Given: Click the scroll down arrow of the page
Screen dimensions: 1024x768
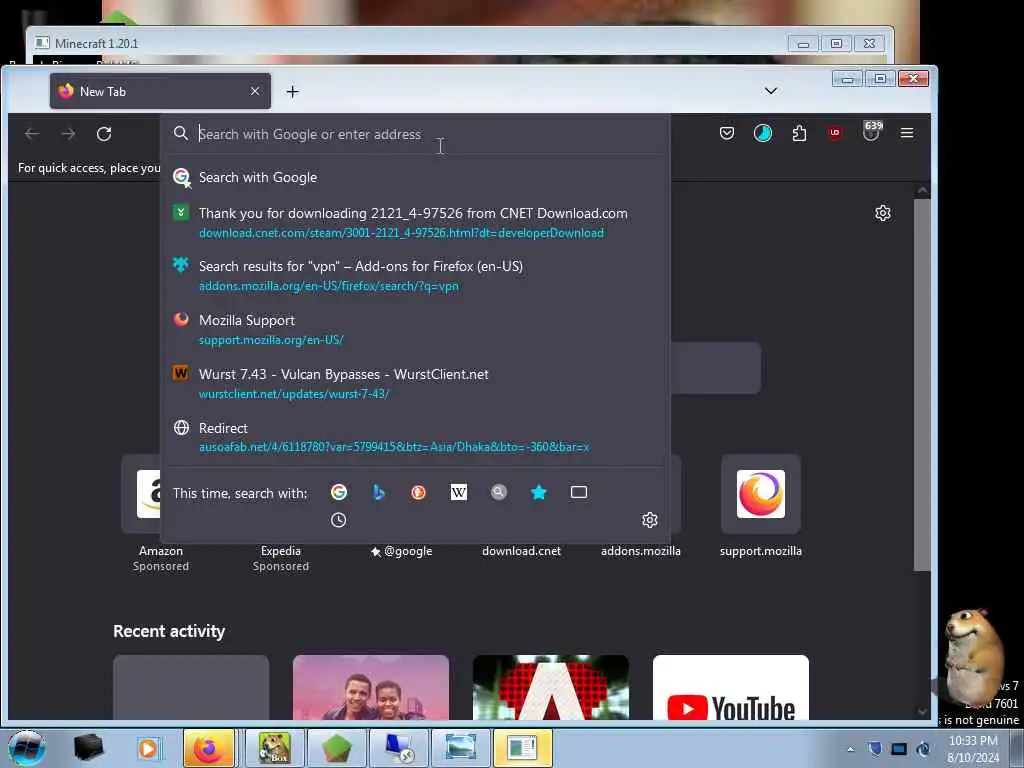Looking at the screenshot, I should [x=922, y=712].
